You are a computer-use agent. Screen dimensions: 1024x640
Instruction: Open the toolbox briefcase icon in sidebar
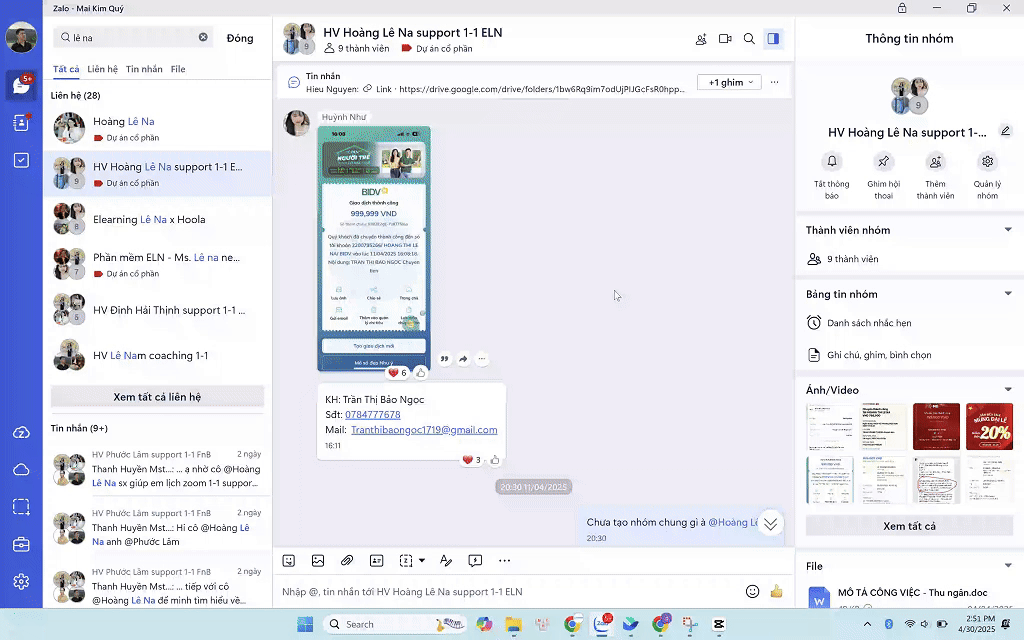point(21,544)
